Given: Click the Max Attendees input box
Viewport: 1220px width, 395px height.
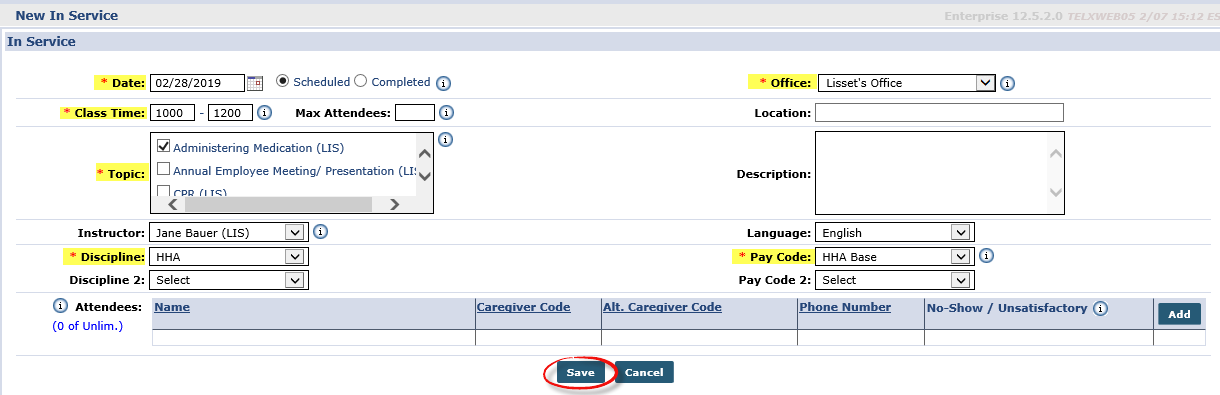Looking at the screenshot, I should pos(415,113).
